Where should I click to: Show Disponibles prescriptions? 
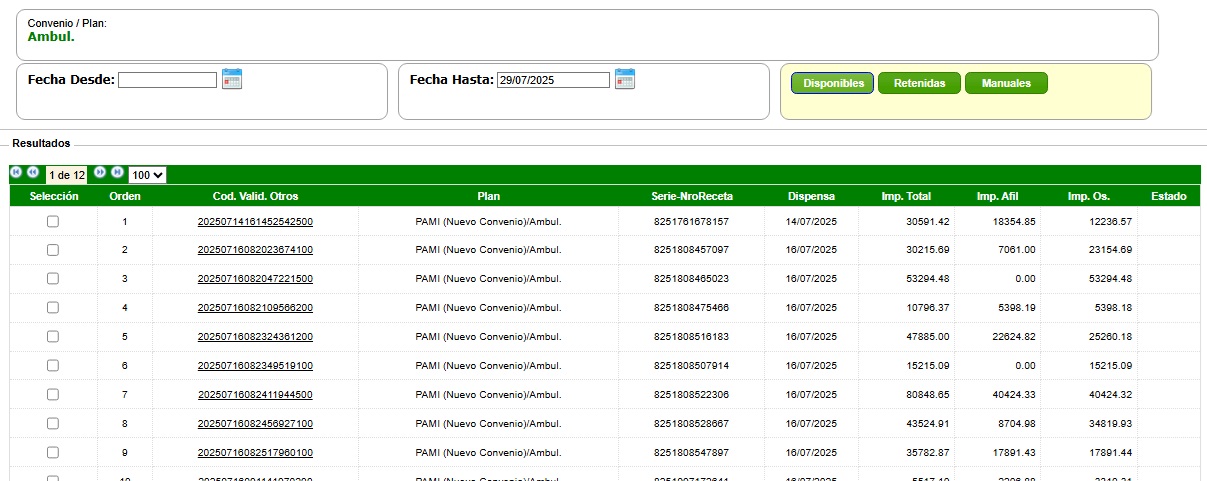tap(833, 83)
